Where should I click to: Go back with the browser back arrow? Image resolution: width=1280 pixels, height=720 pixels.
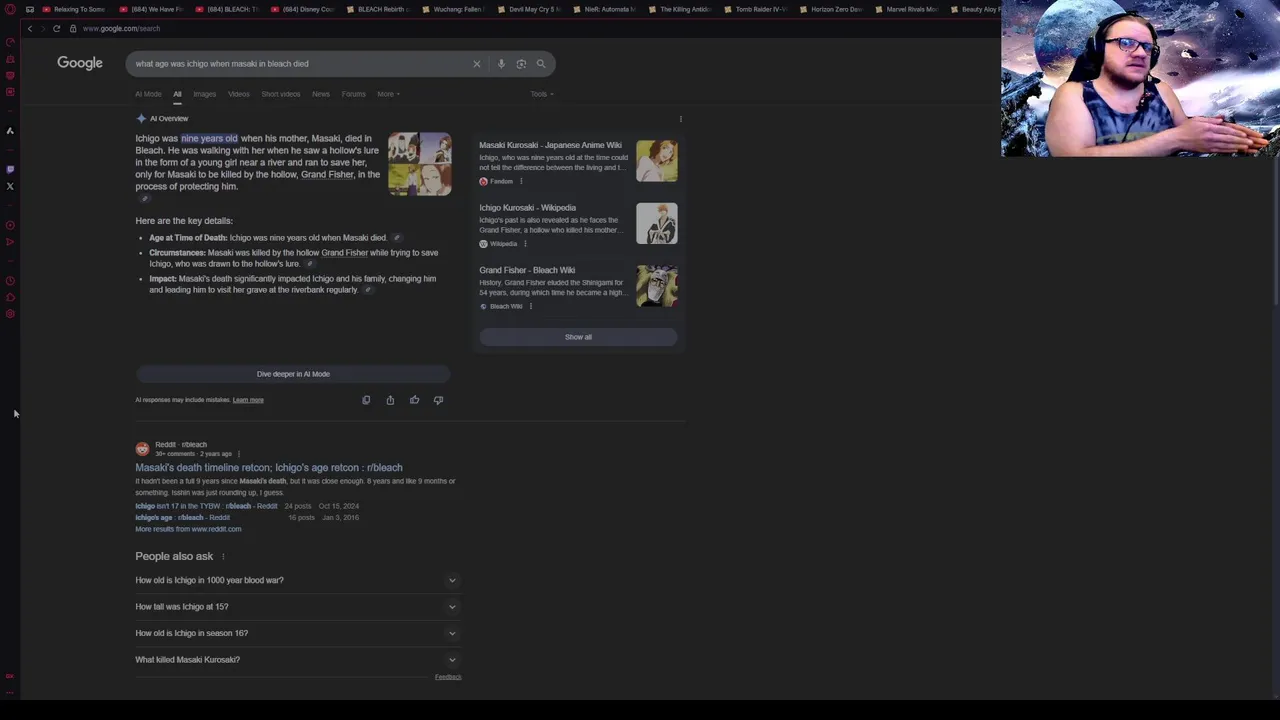(x=30, y=28)
